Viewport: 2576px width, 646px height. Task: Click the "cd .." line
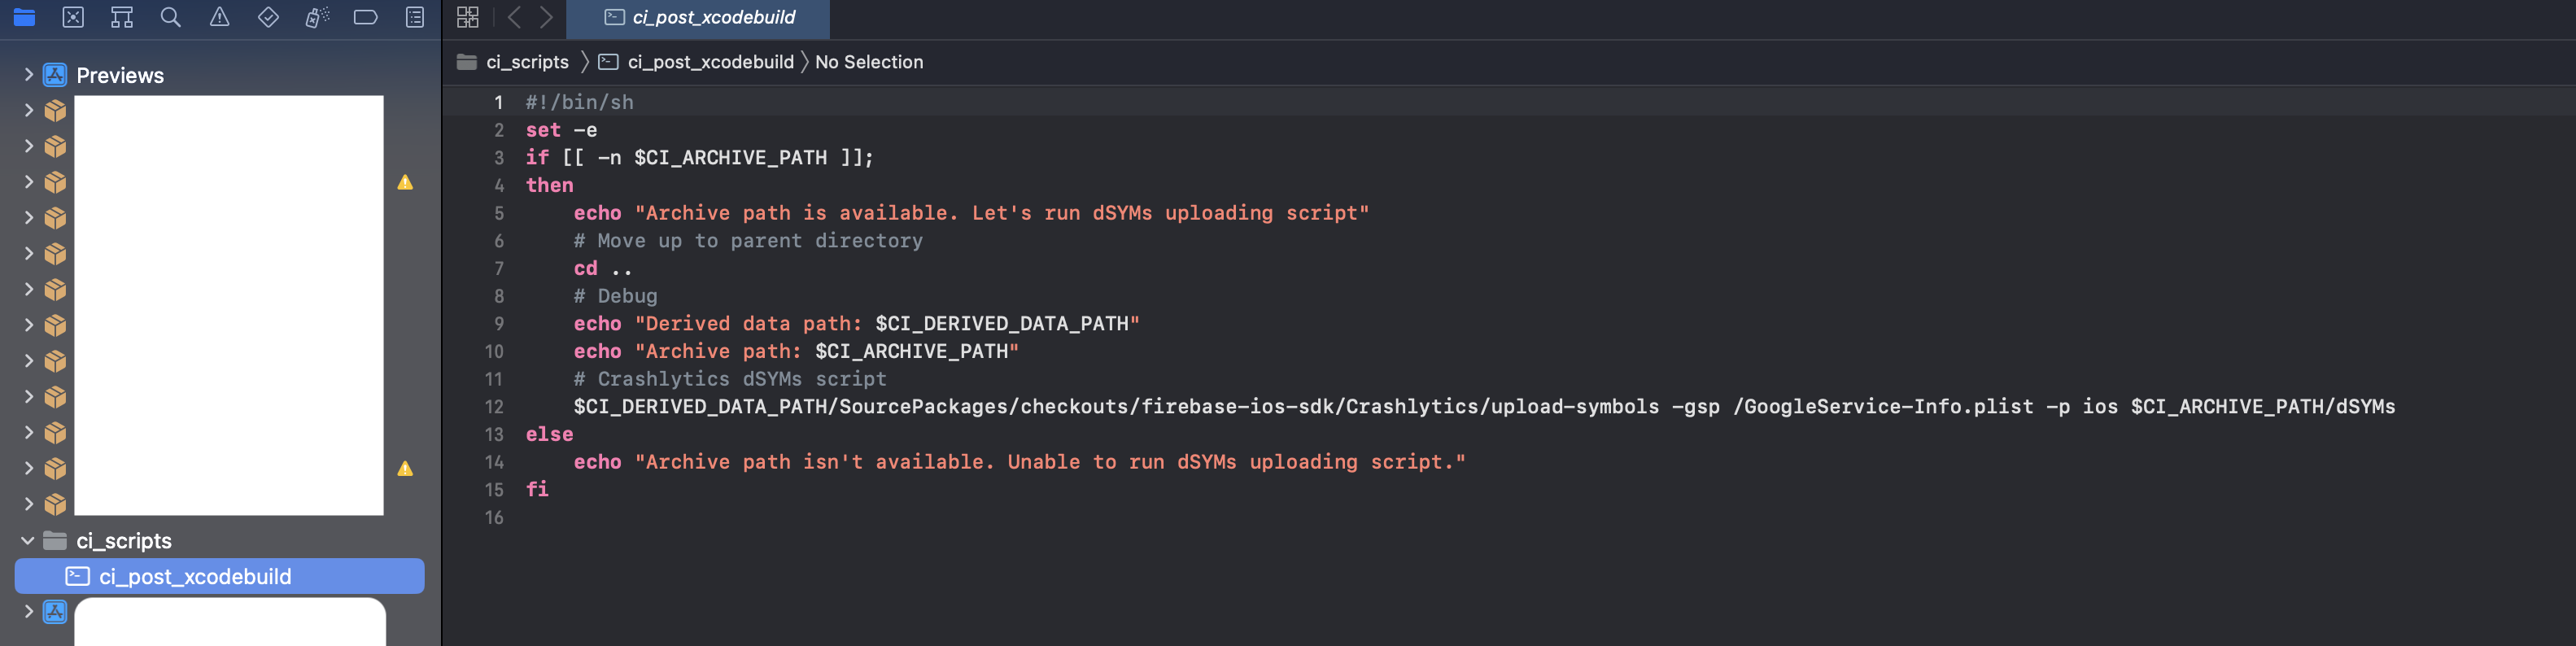click(603, 268)
